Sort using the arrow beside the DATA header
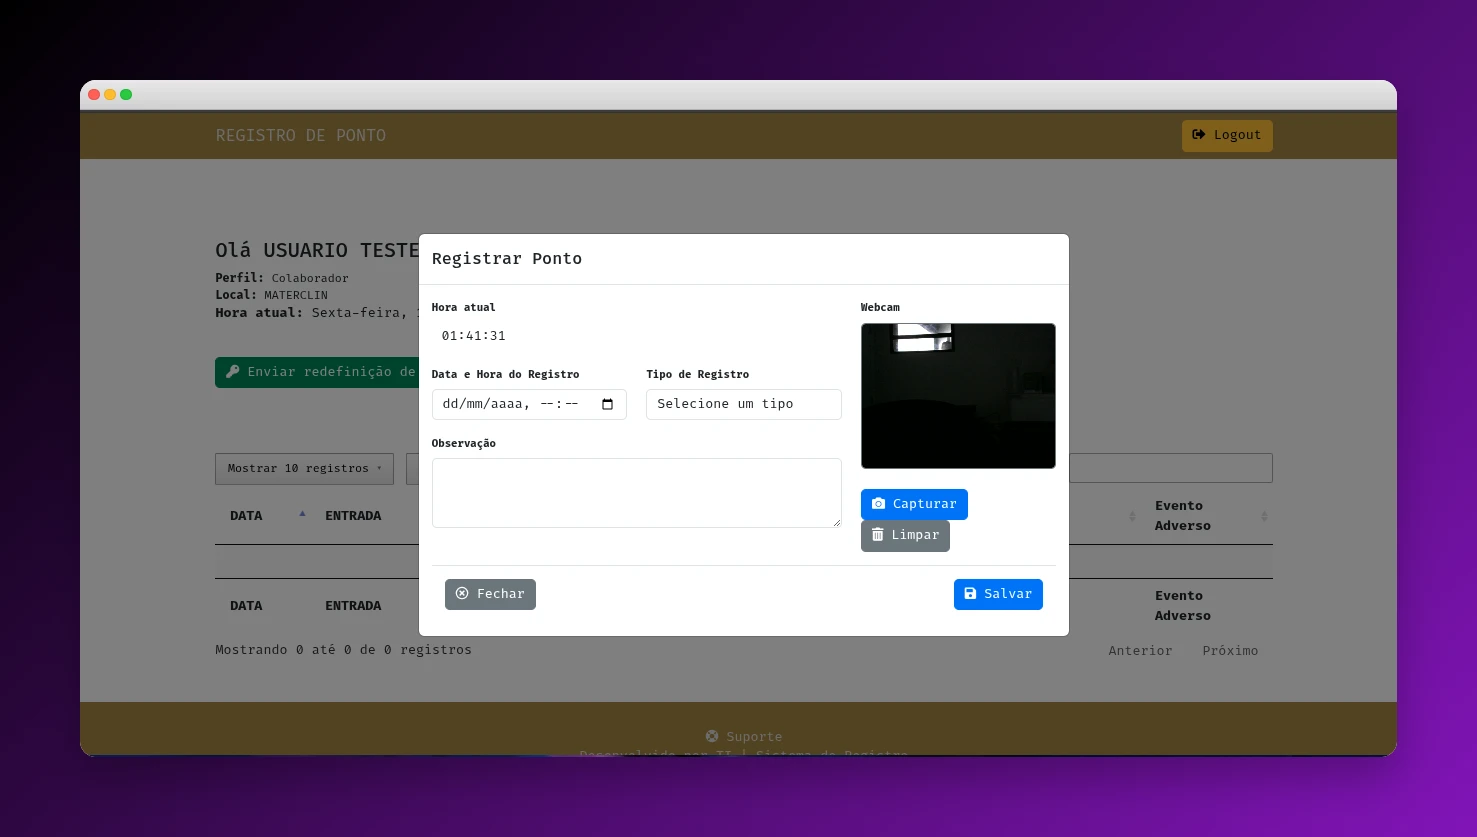 pos(302,515)
